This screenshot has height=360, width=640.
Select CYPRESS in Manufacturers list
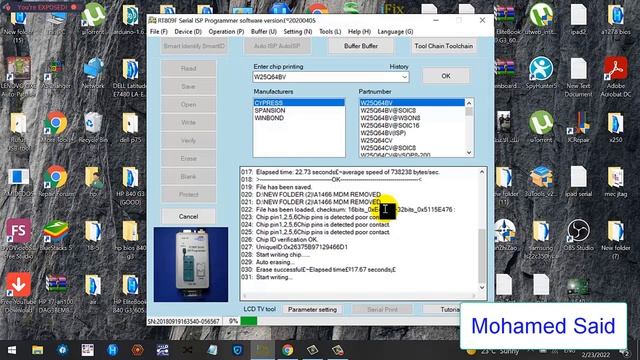tap(299, 103)
